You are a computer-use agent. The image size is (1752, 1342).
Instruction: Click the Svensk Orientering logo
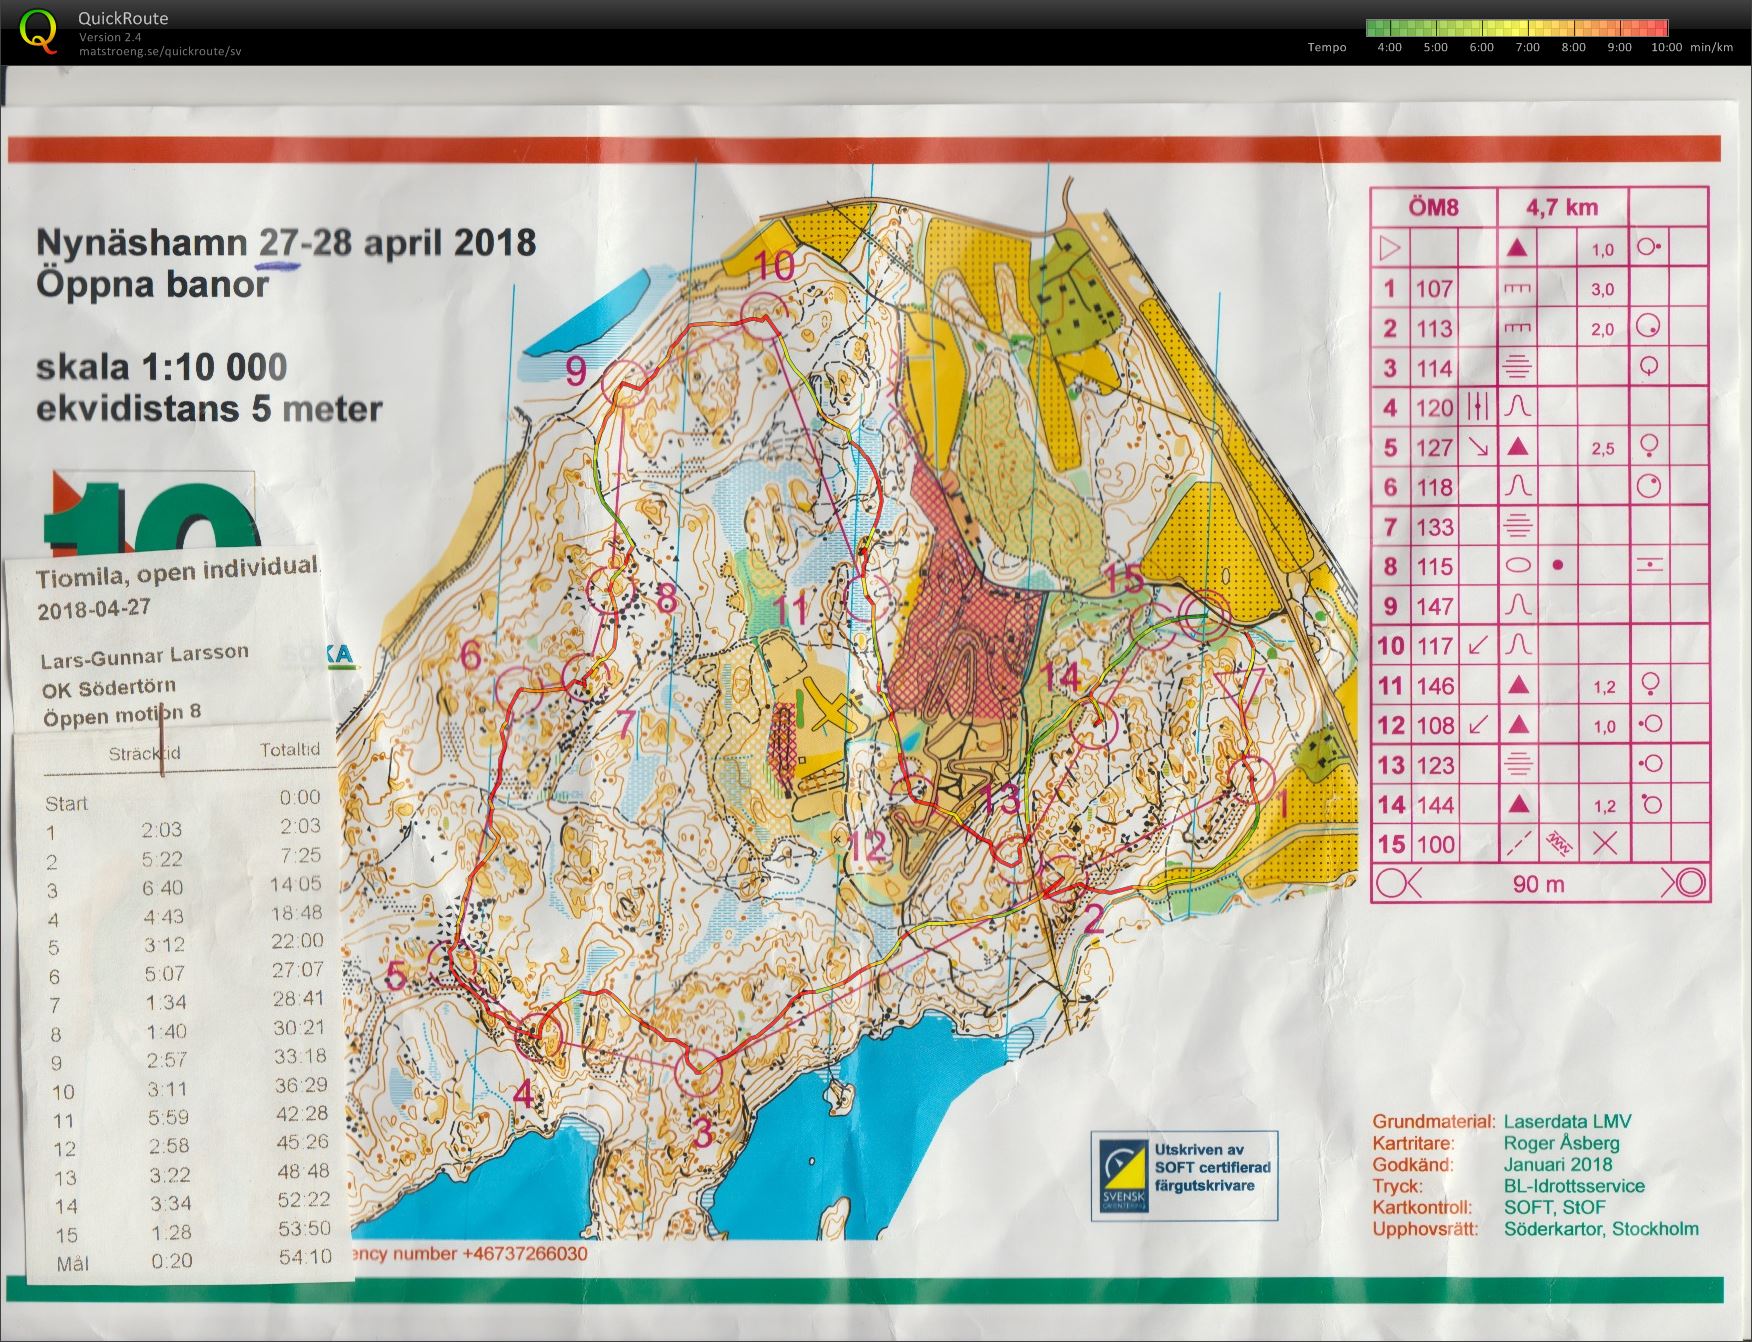tap(1125, 1175)
